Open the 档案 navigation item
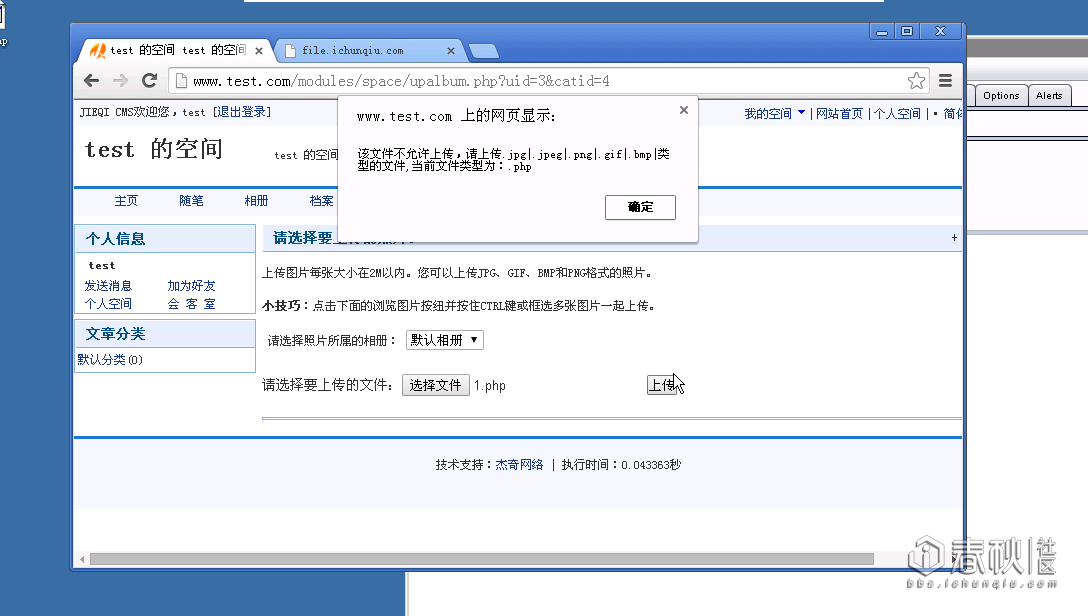 coord(321,200)
